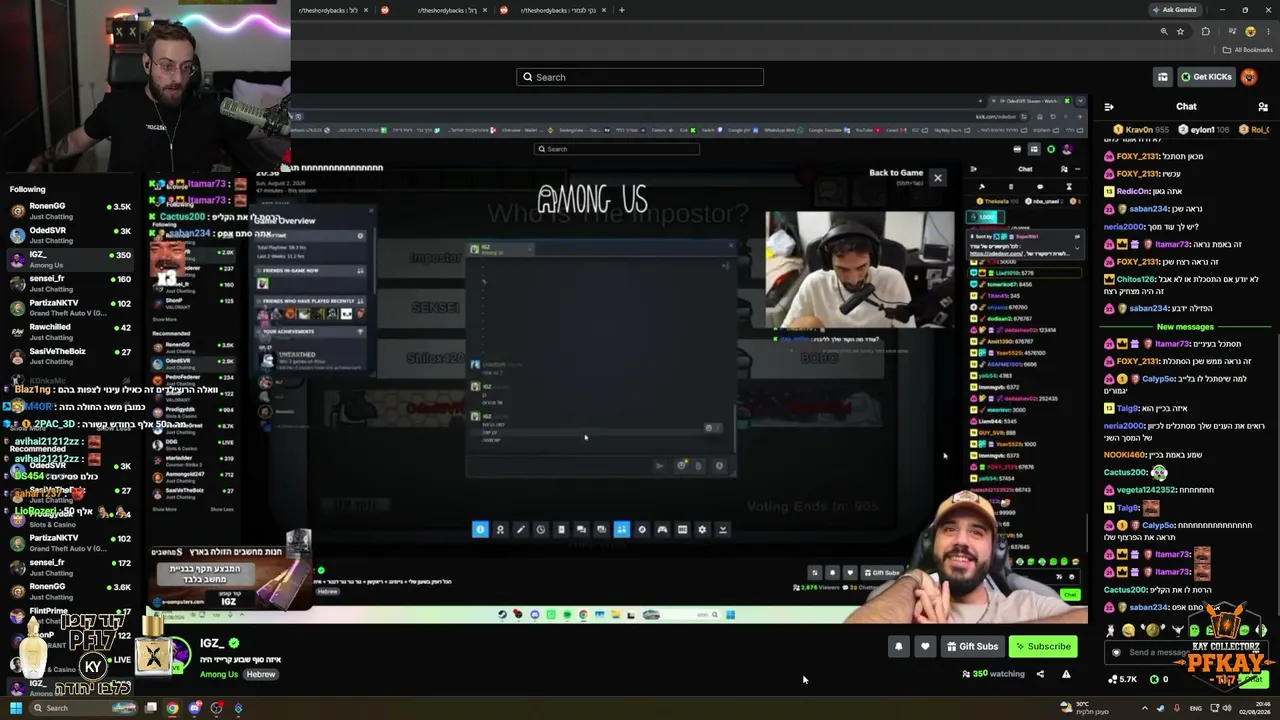Open the Chrome three-dot menu

[1266, 32]
